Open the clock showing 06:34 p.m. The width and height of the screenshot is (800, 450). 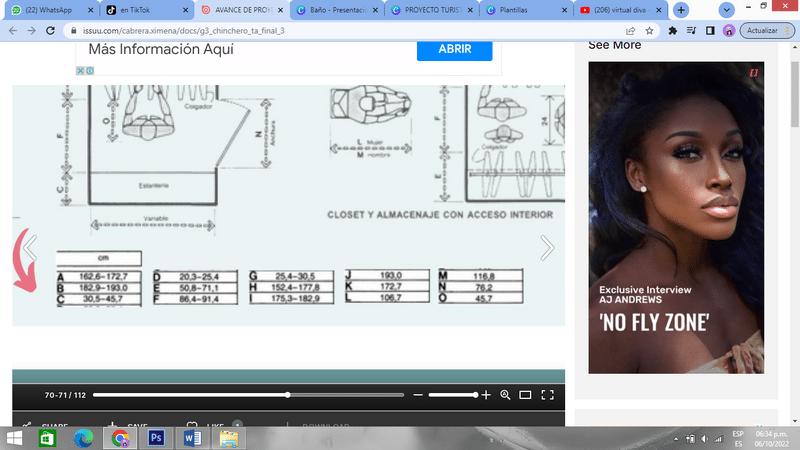pos(771,439)
